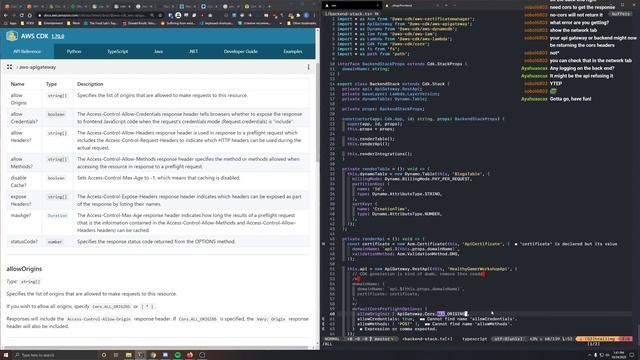Image resolution: width=640 pixels, height=360 pixels.
Task: Click the allowOrigins row name
Action: [17, 99]
